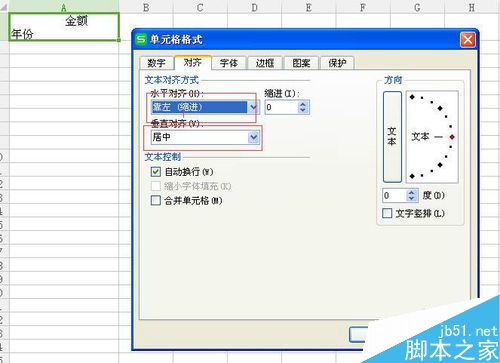The width and height of the screenshot is (500, 363).
Task: Select column C header
Action: [200, 7]
